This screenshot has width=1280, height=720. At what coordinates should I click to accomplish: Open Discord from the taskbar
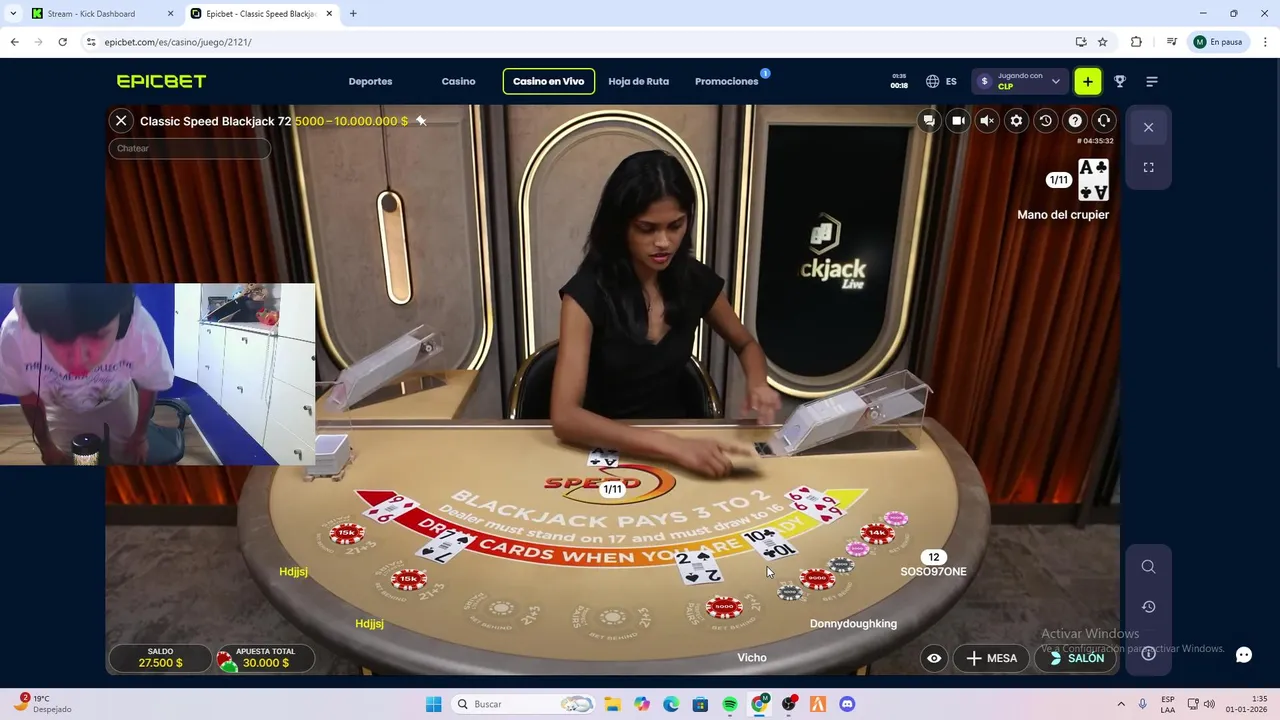(x=847, y=704)
